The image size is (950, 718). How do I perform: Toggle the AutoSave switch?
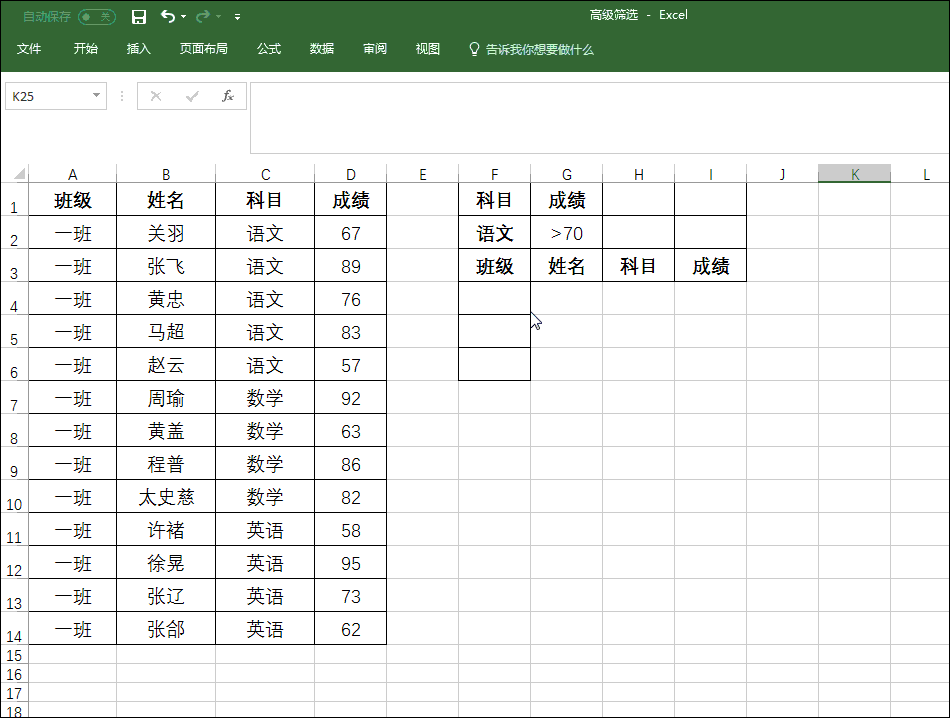pos(97,16)
